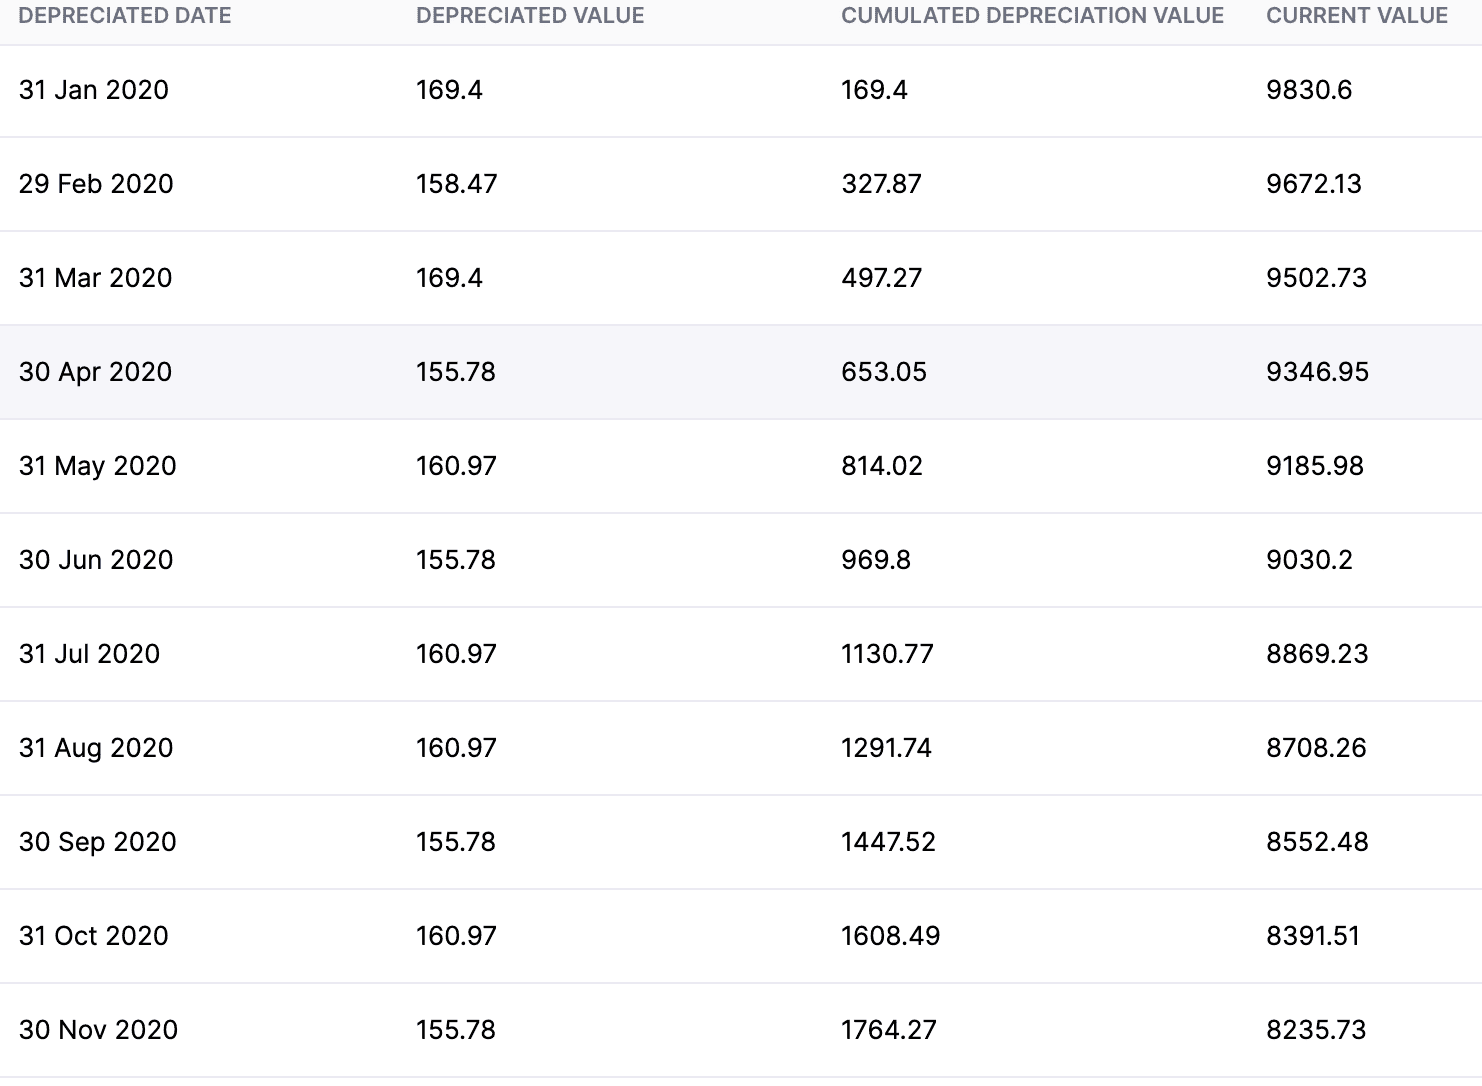Click depreciated value 158.47
This screenshot has height=1086, width=1482.
[x=456, y=184]
